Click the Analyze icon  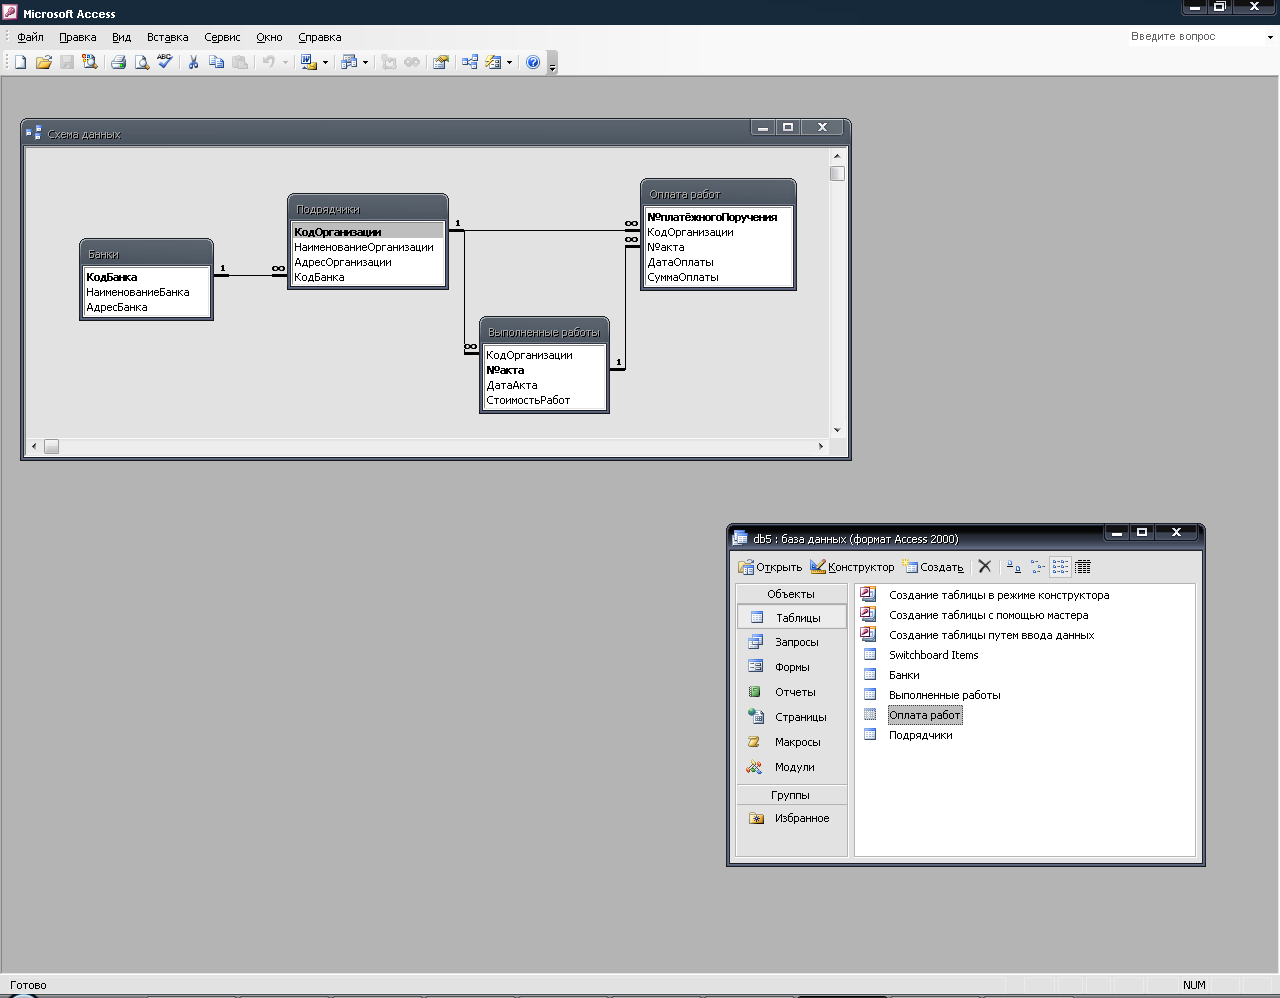tap(348, 62)
